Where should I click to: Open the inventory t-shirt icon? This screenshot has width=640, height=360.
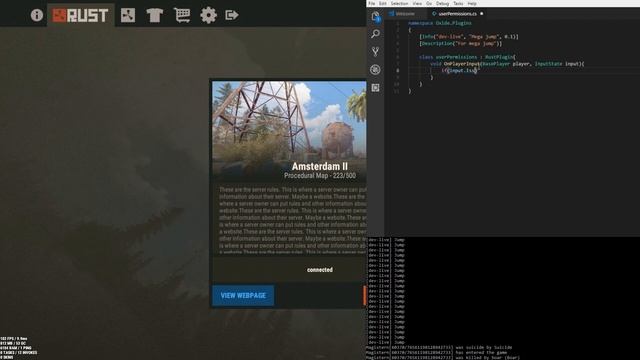(x=155, y=15)
